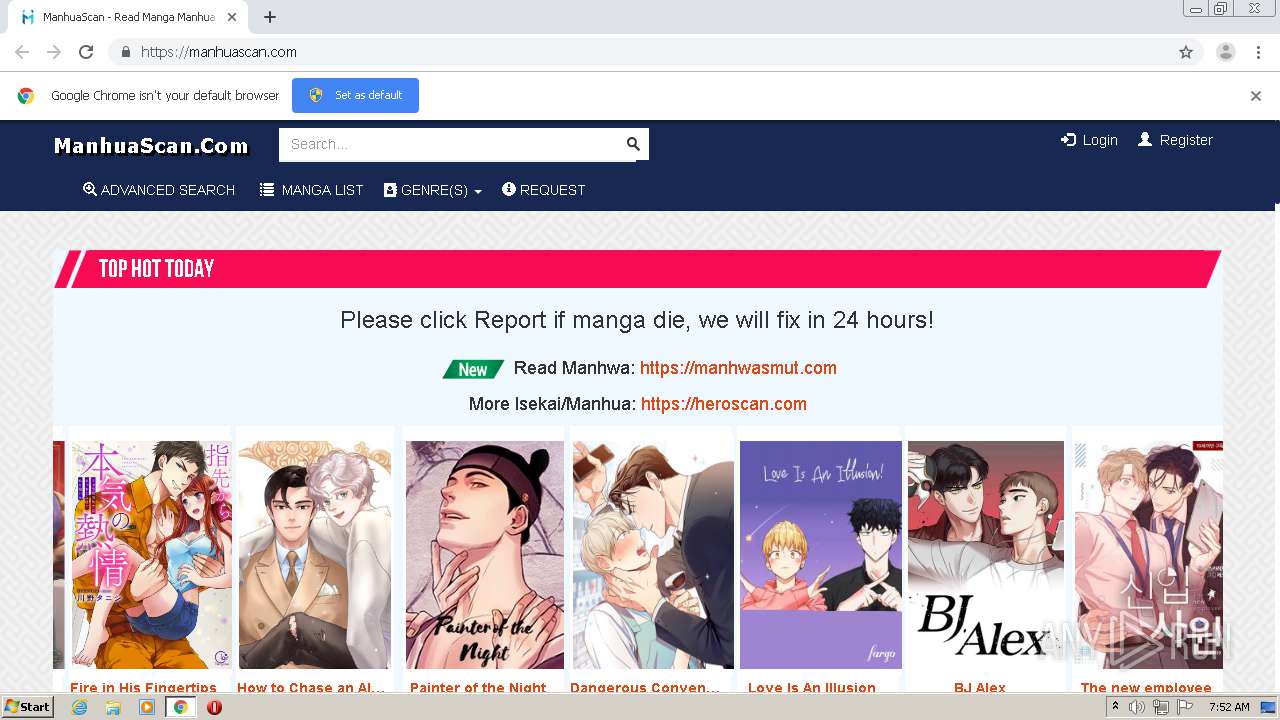Click the Login link
This screenshot has width=1280, height=720.
click(x=1089, y=140)
